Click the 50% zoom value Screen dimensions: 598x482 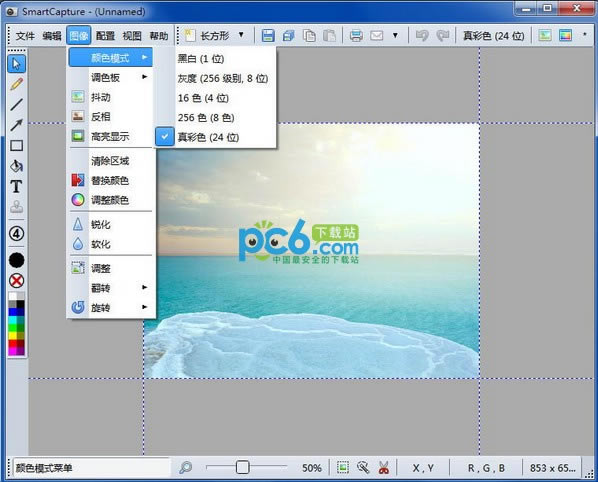312,468
